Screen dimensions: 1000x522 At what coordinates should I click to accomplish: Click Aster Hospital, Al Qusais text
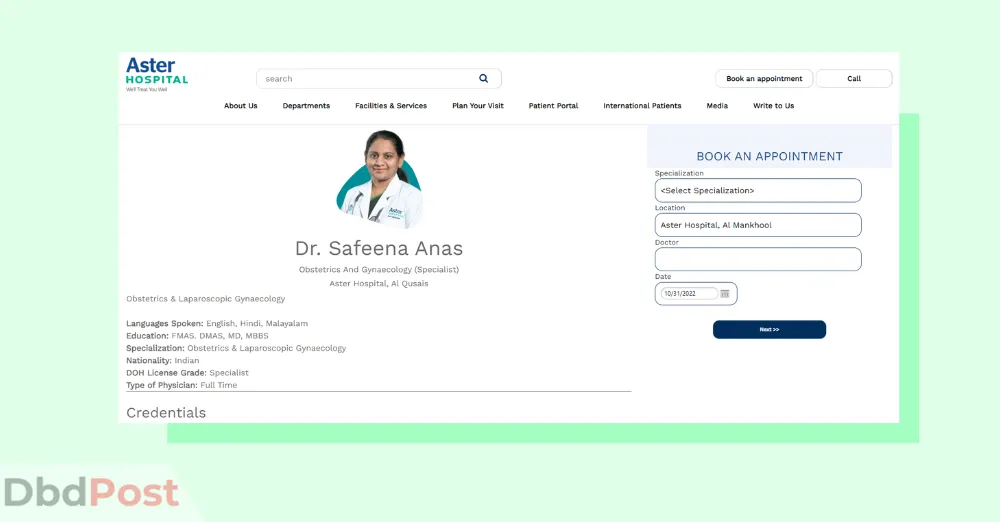[x=379, y=283]
